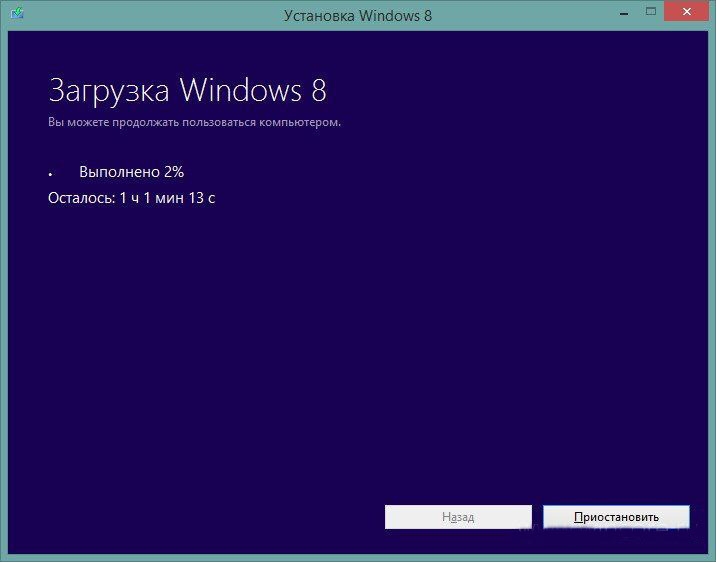Click the title text Установка Windows 8

[357, 15]
